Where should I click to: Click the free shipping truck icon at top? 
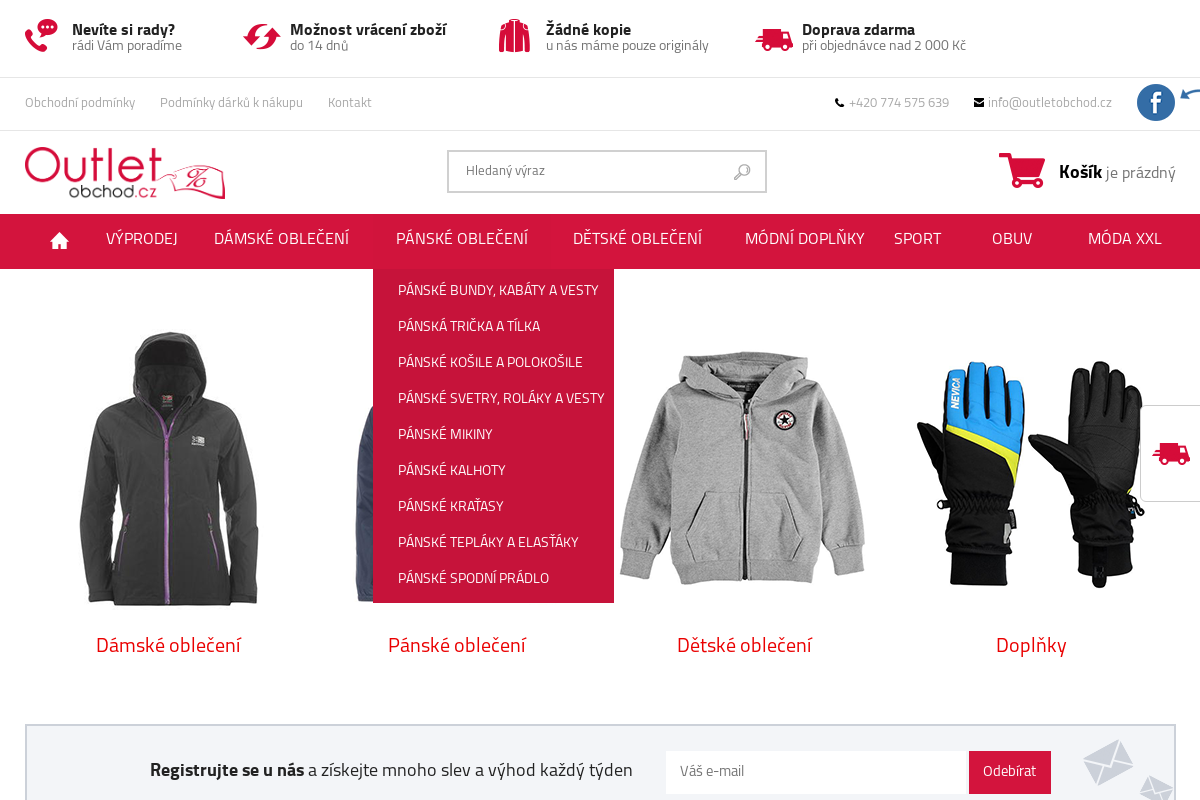pyautogui.click(x=774, y=39)
